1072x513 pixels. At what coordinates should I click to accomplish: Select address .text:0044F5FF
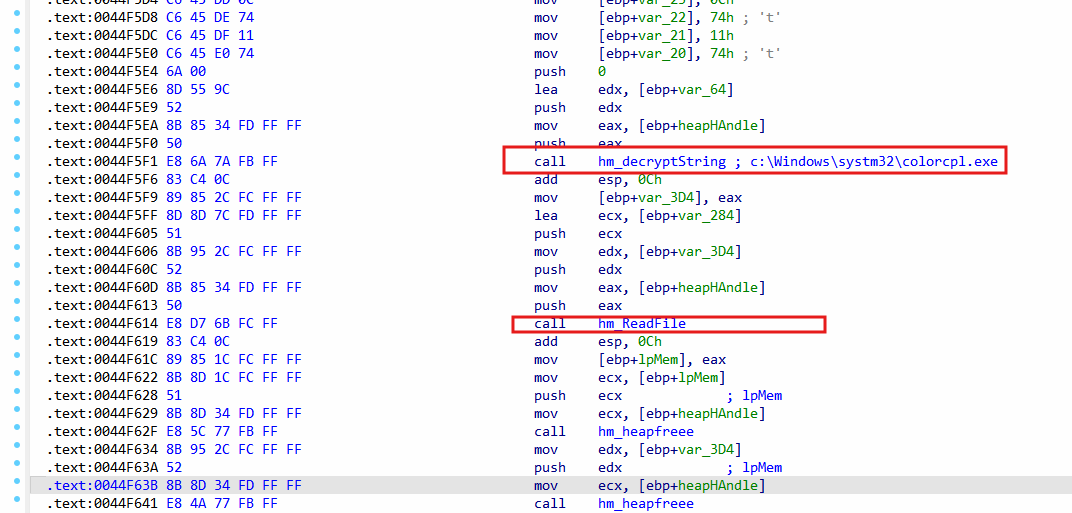[x=103, y=215]
